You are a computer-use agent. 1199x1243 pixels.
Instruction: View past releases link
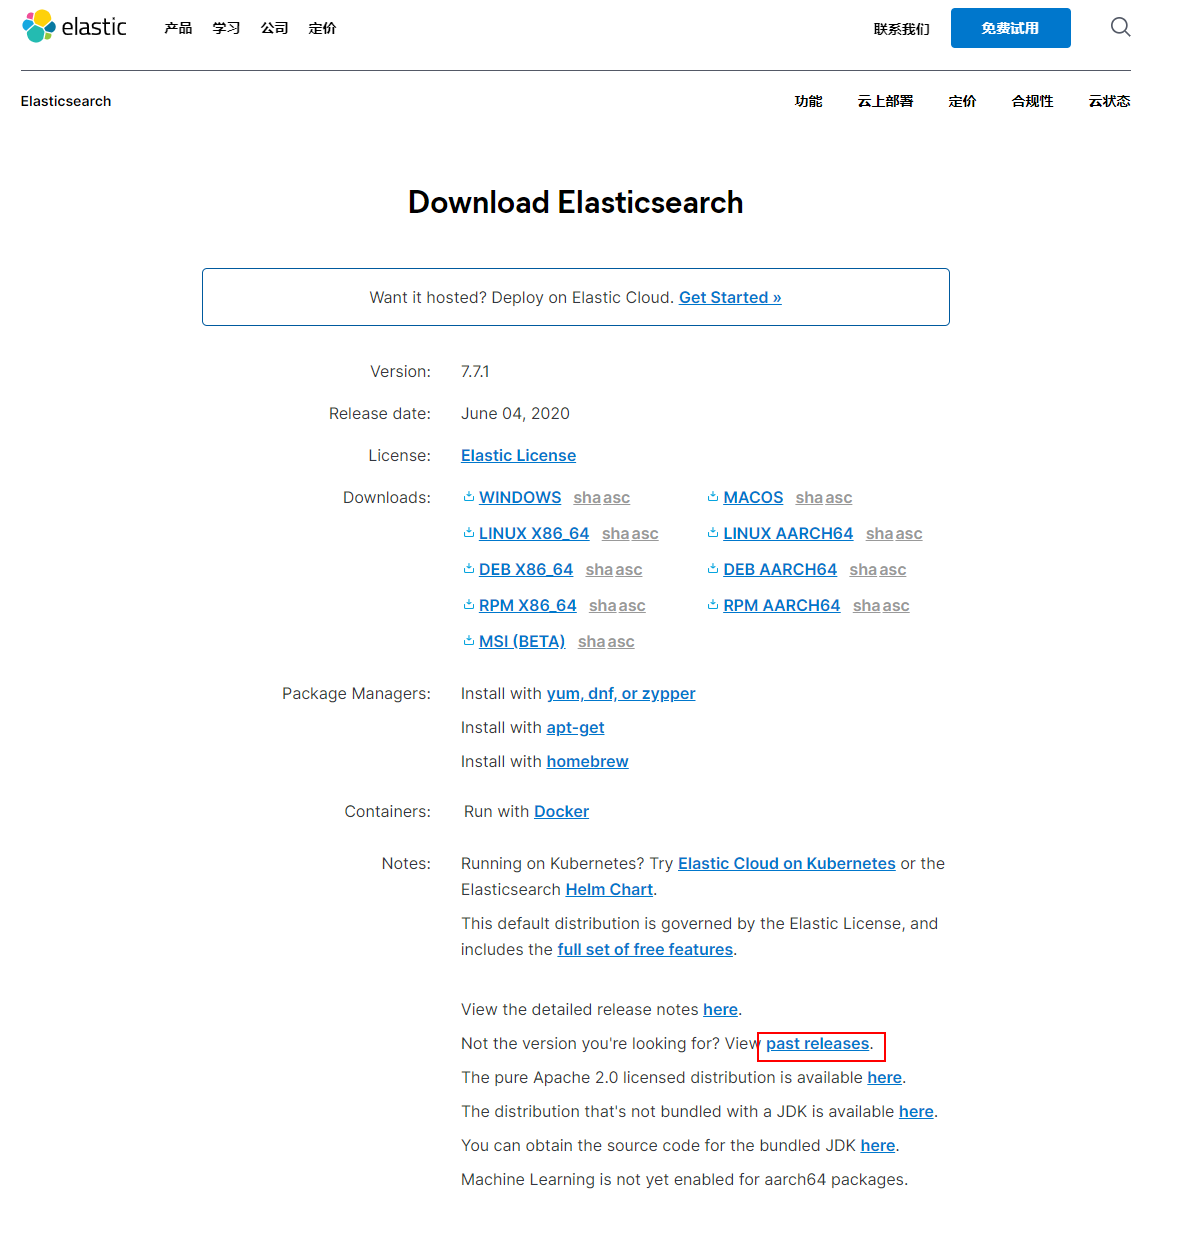click(818, 1043)
